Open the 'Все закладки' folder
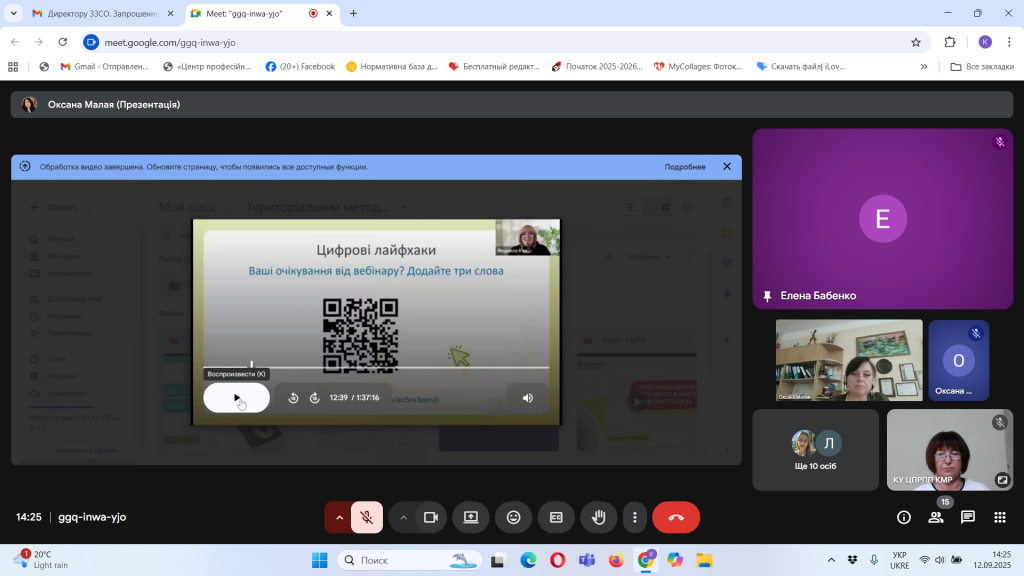 tap(982, 67)
